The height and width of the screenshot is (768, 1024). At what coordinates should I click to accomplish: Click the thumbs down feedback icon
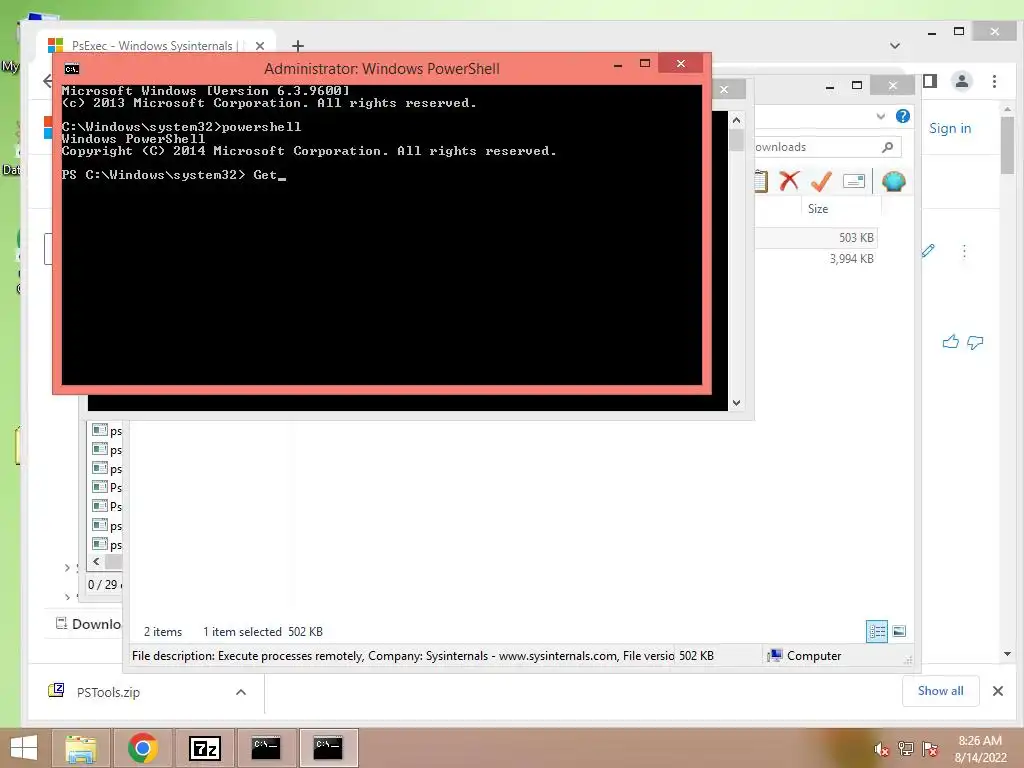click(975, 342)
